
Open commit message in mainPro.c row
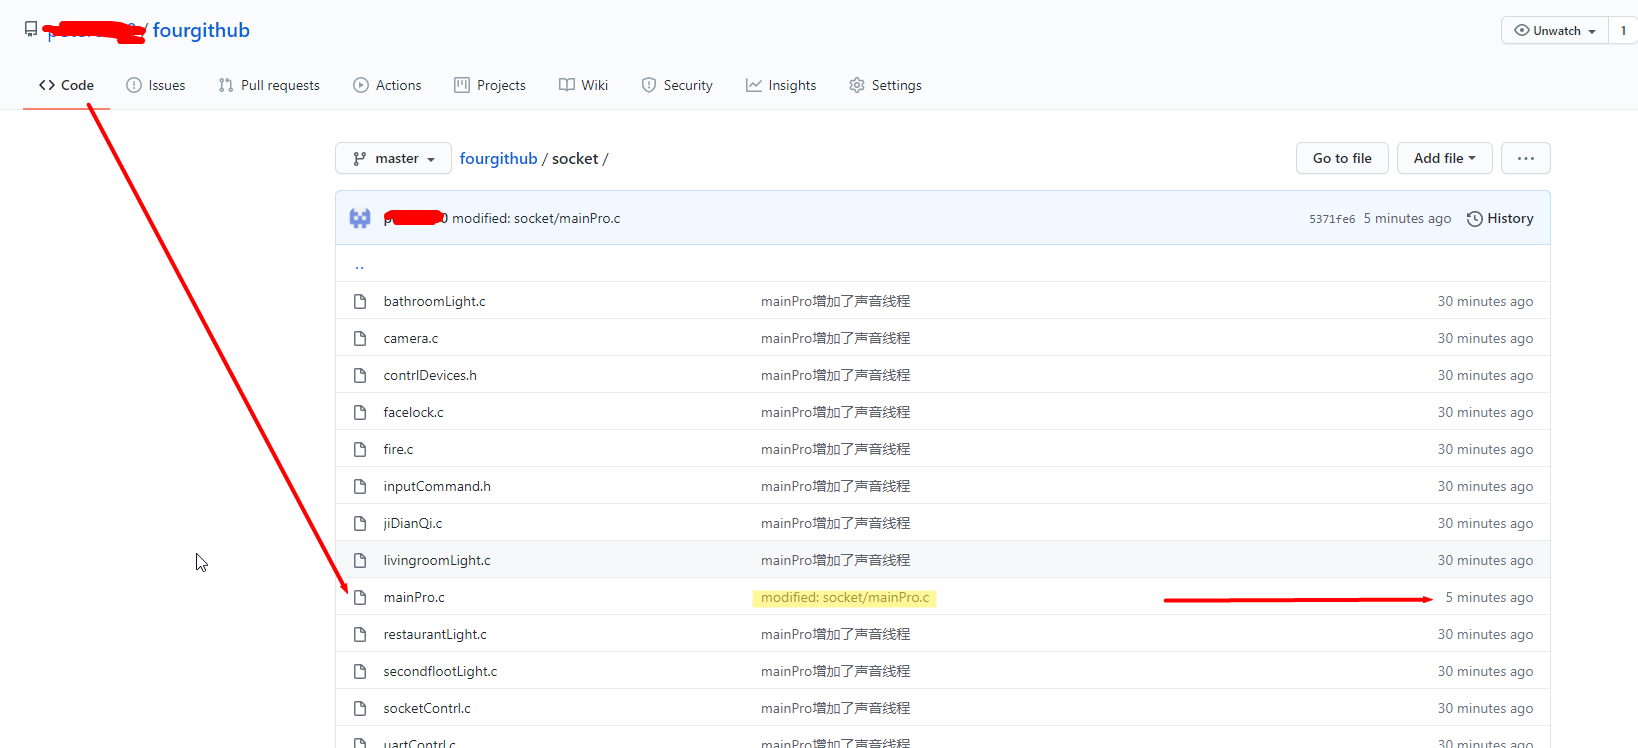pos(845,597)
